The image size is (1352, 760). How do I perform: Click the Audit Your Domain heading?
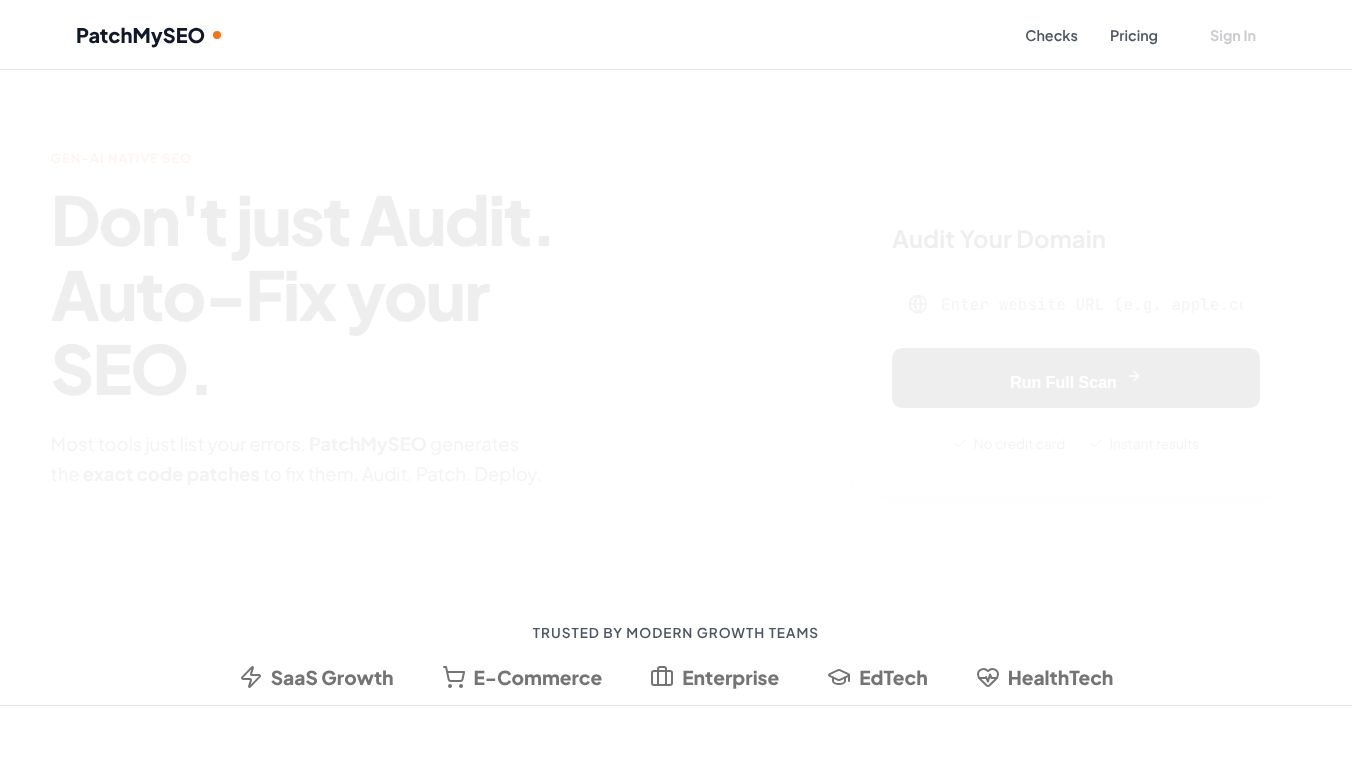(998, 240)
